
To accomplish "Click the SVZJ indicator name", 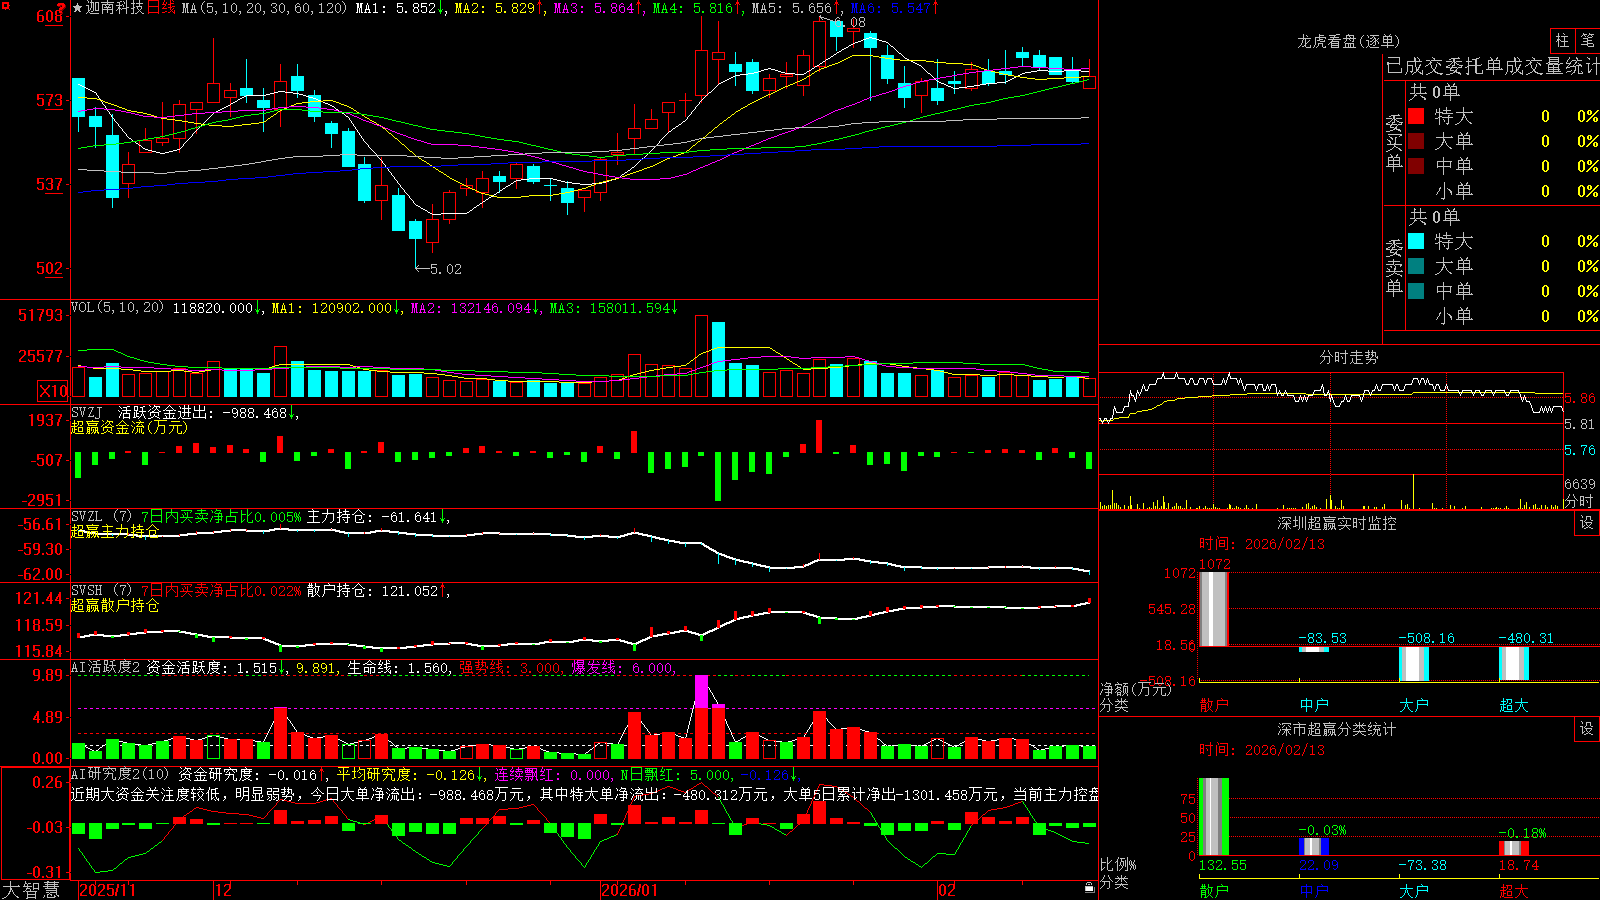I will 87,412.
